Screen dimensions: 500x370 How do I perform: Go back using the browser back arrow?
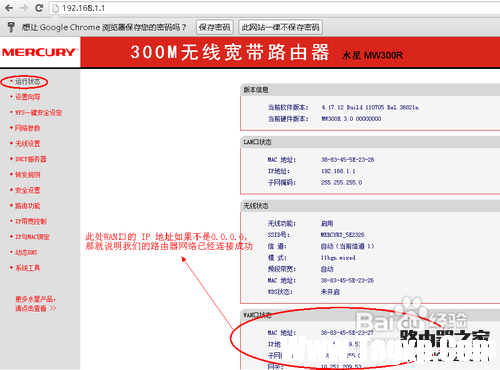(x=9, y=8)
